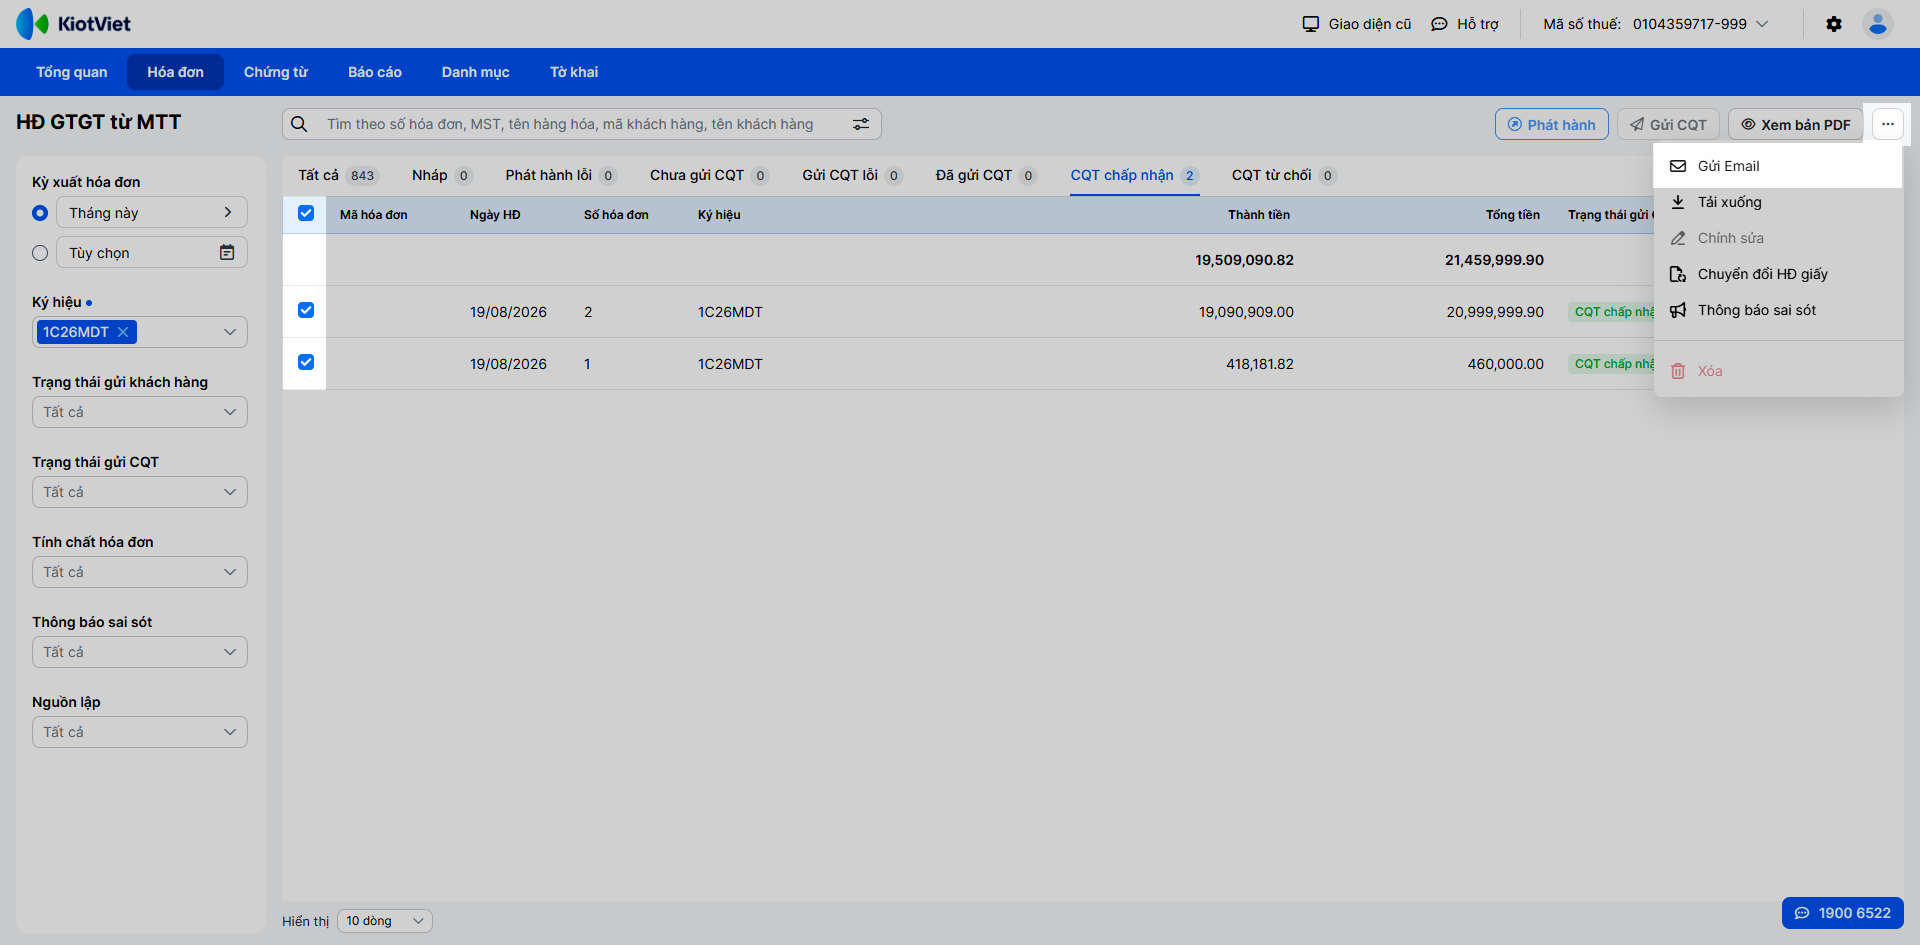Open Trạng thái gửi CQT dropdown
The height and width of the screenshot is (945, 1920).
[x=140, y=492]
